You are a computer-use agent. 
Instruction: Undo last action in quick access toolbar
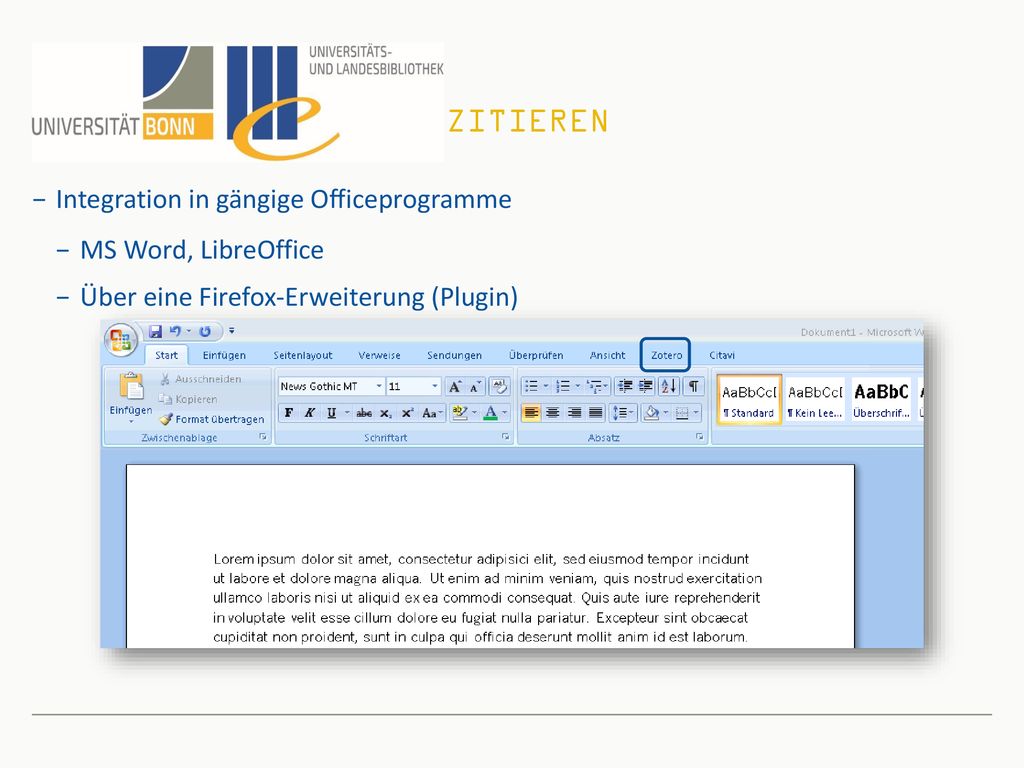[x=175, y=331]
